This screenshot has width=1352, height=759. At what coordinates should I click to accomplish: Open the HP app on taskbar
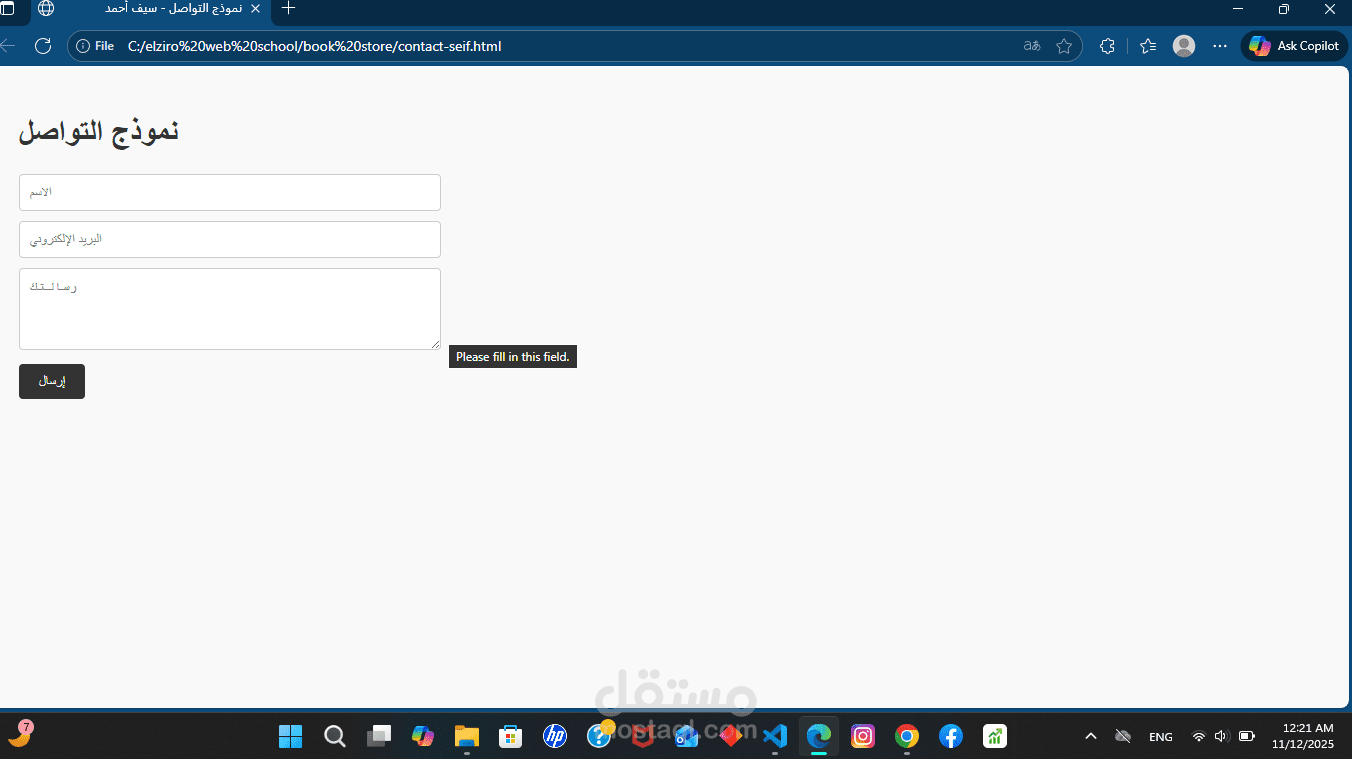point(555,737)
